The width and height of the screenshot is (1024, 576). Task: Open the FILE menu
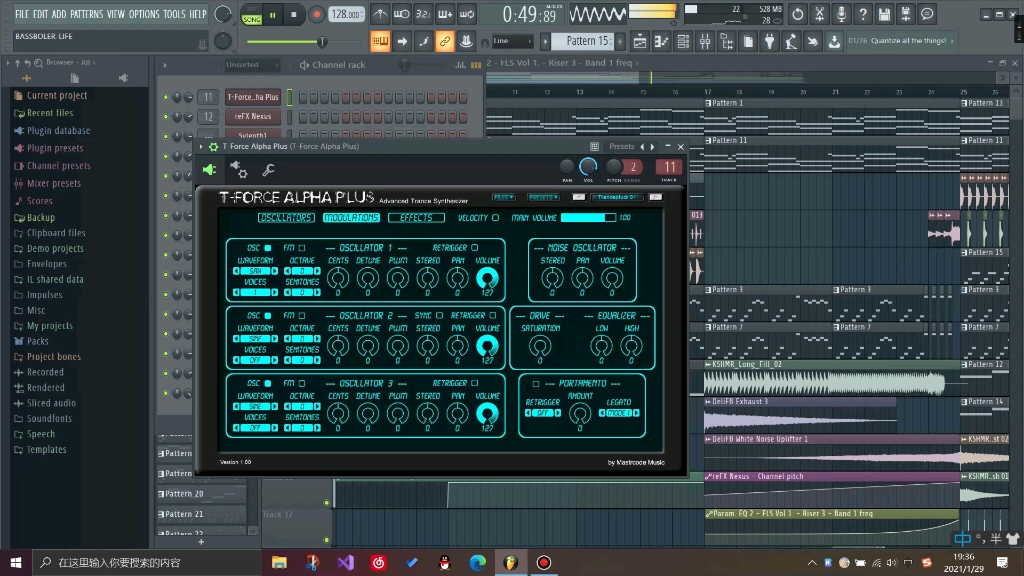[22, 14]
